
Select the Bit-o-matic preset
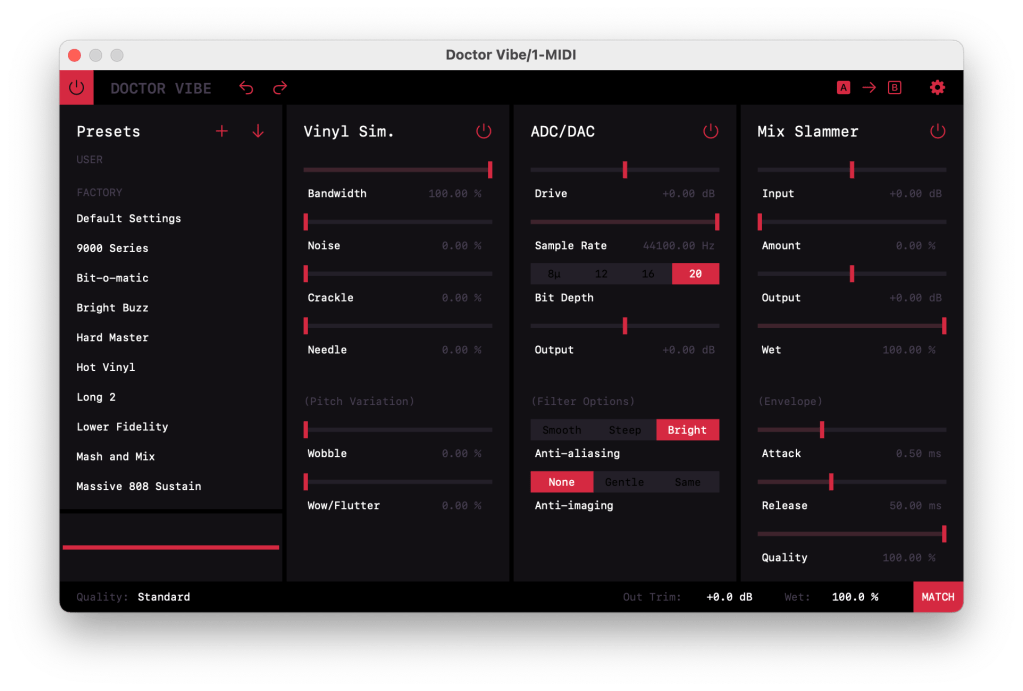[x=112, y=278]
